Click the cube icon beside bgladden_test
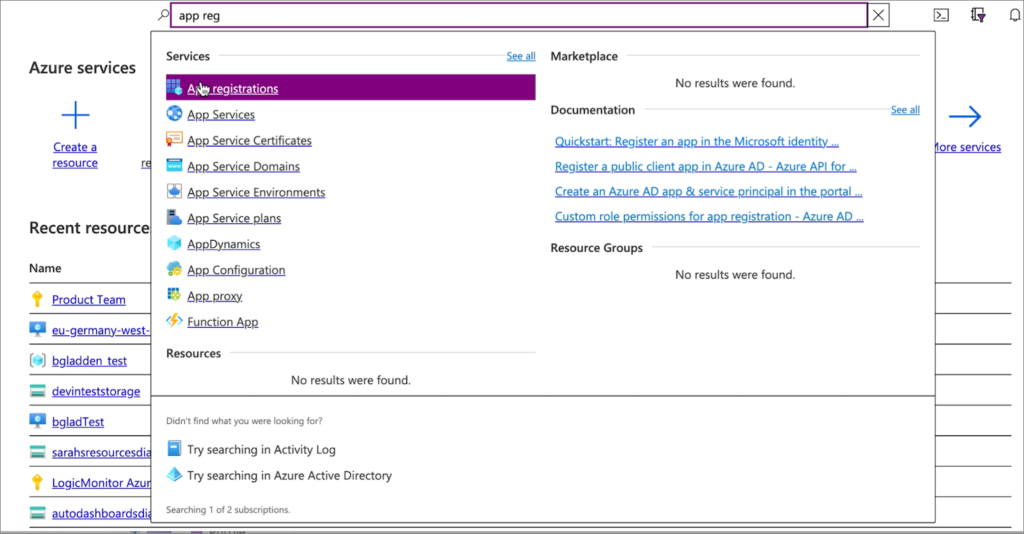 37,360
